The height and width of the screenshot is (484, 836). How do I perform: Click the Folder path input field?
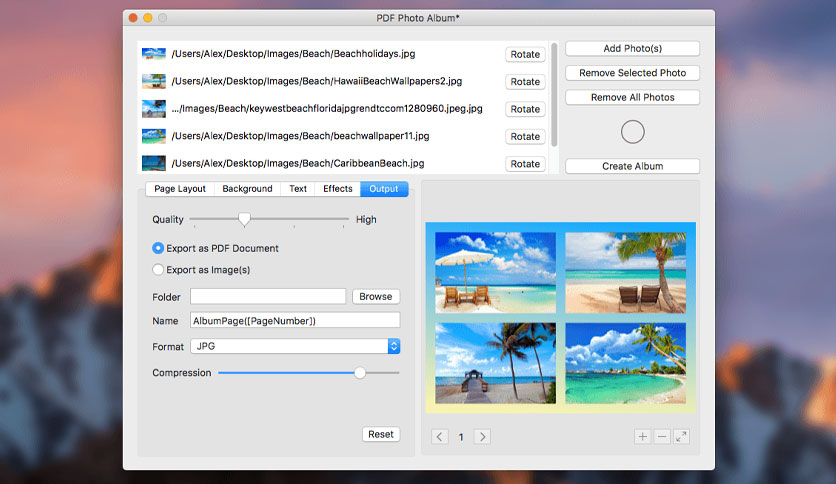(x=268, y=296)
